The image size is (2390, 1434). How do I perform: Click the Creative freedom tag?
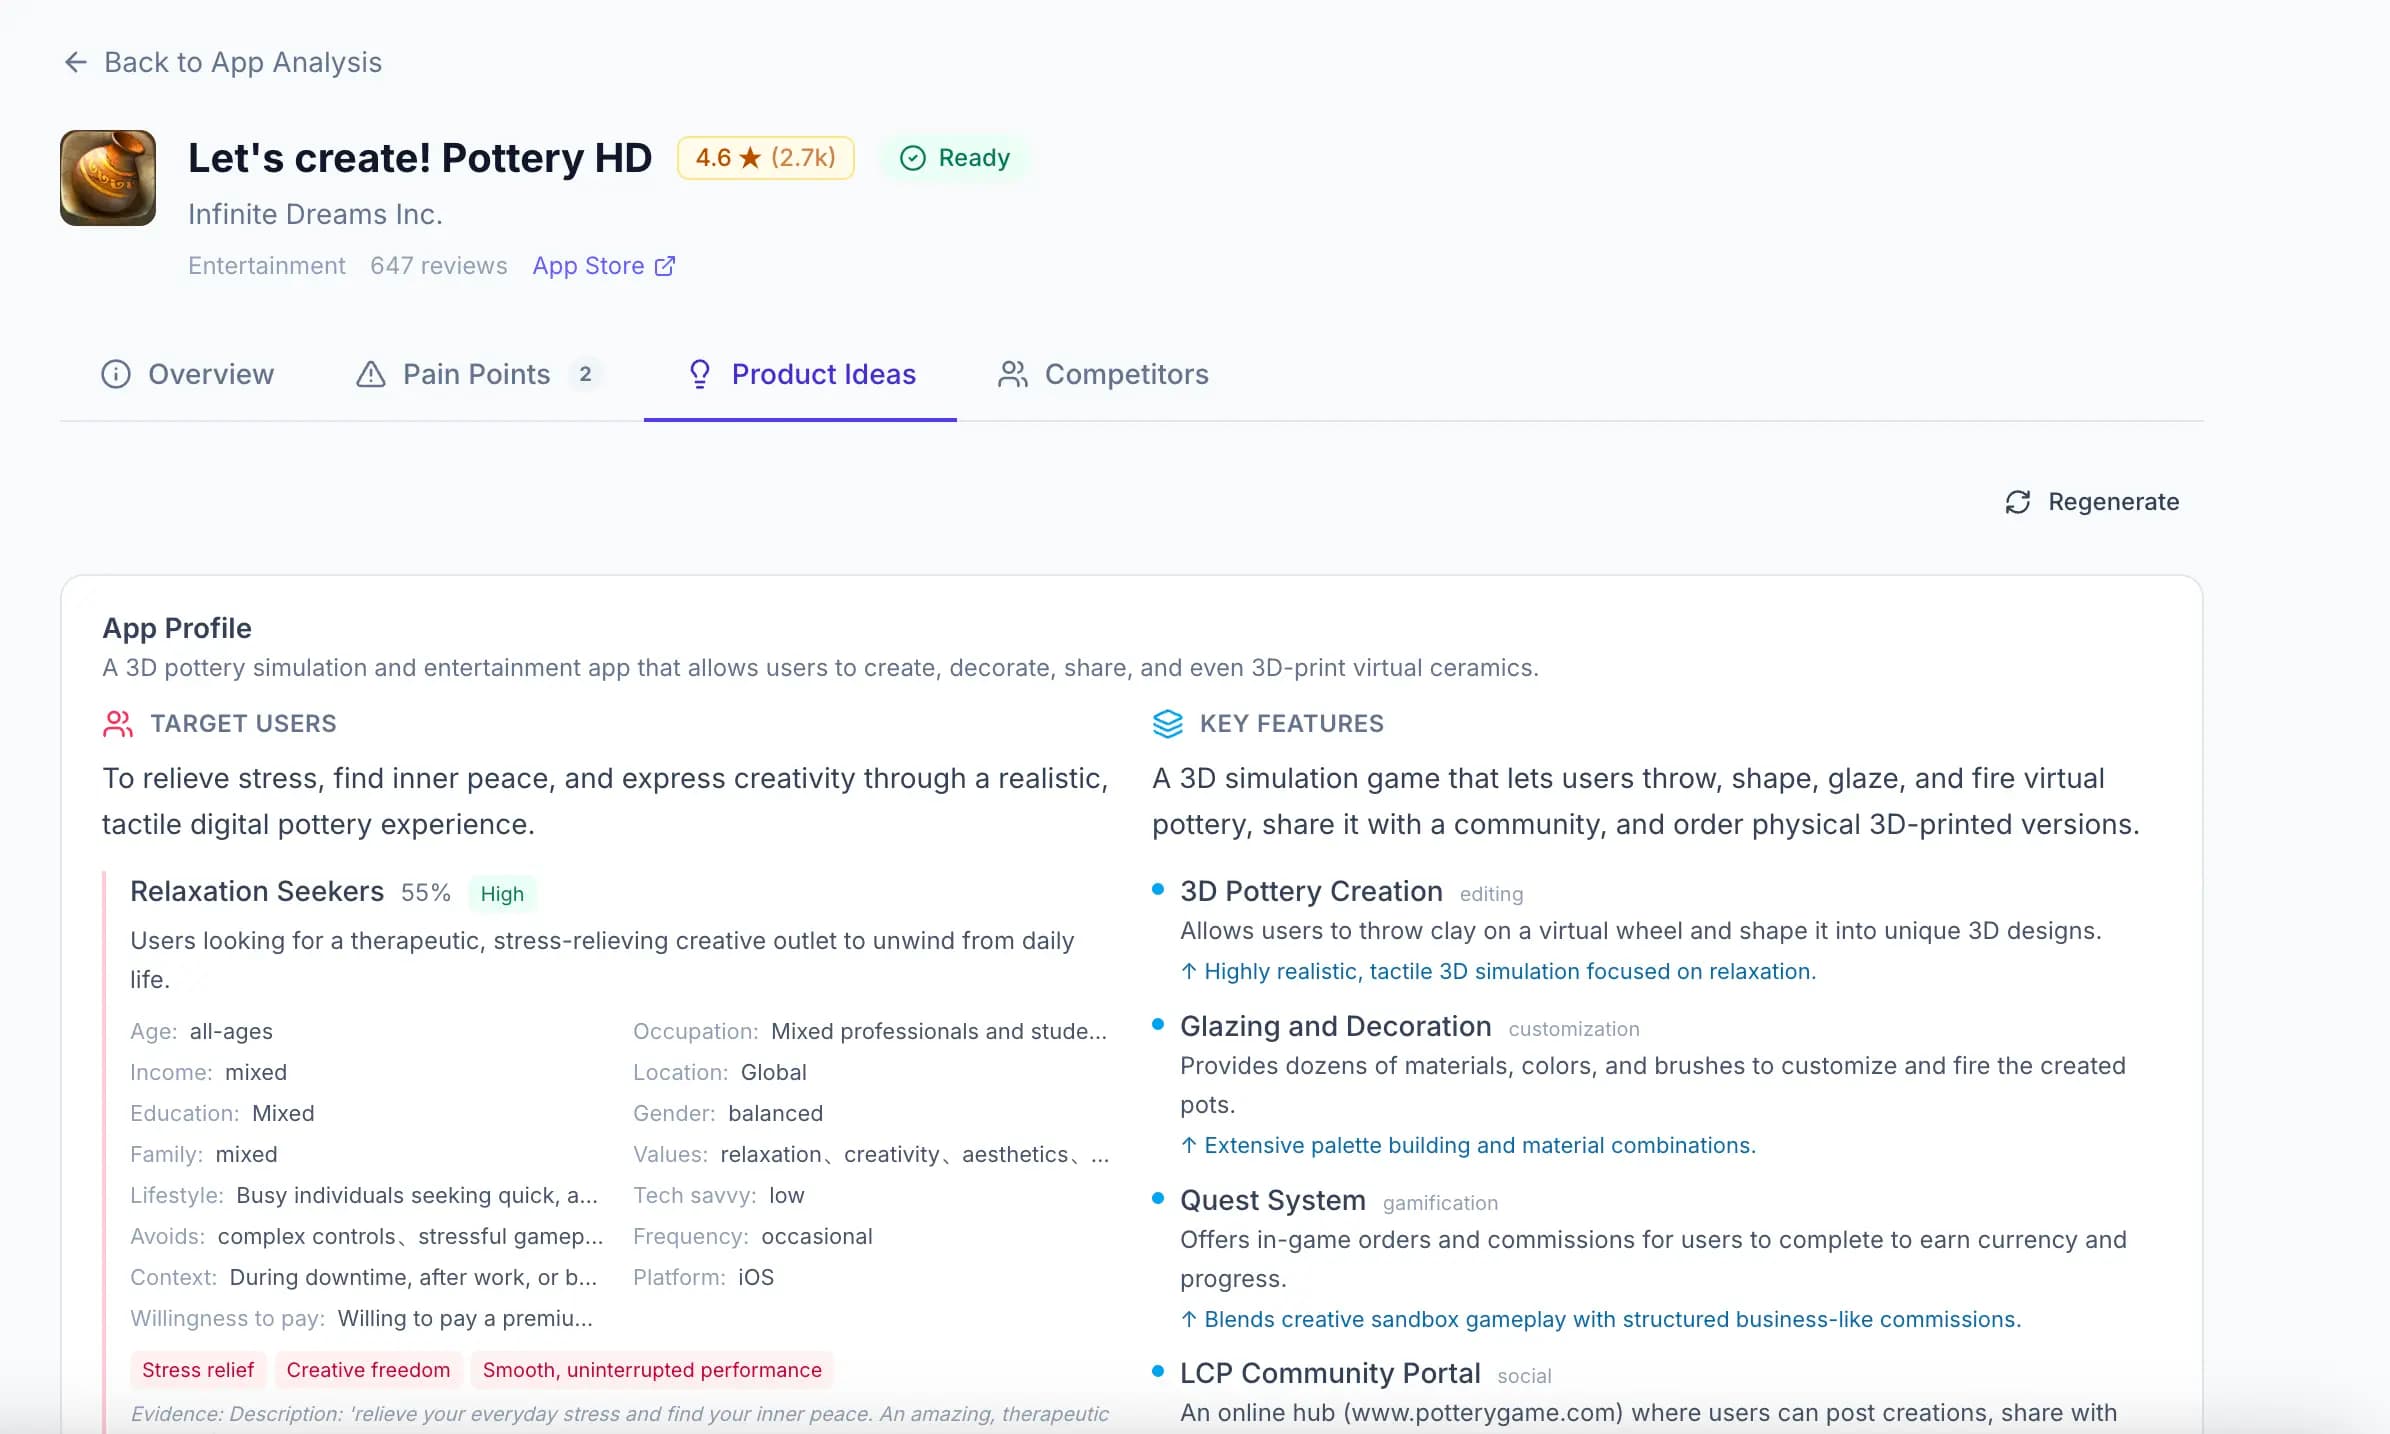pyautogui.click(x=368, y=1370)
